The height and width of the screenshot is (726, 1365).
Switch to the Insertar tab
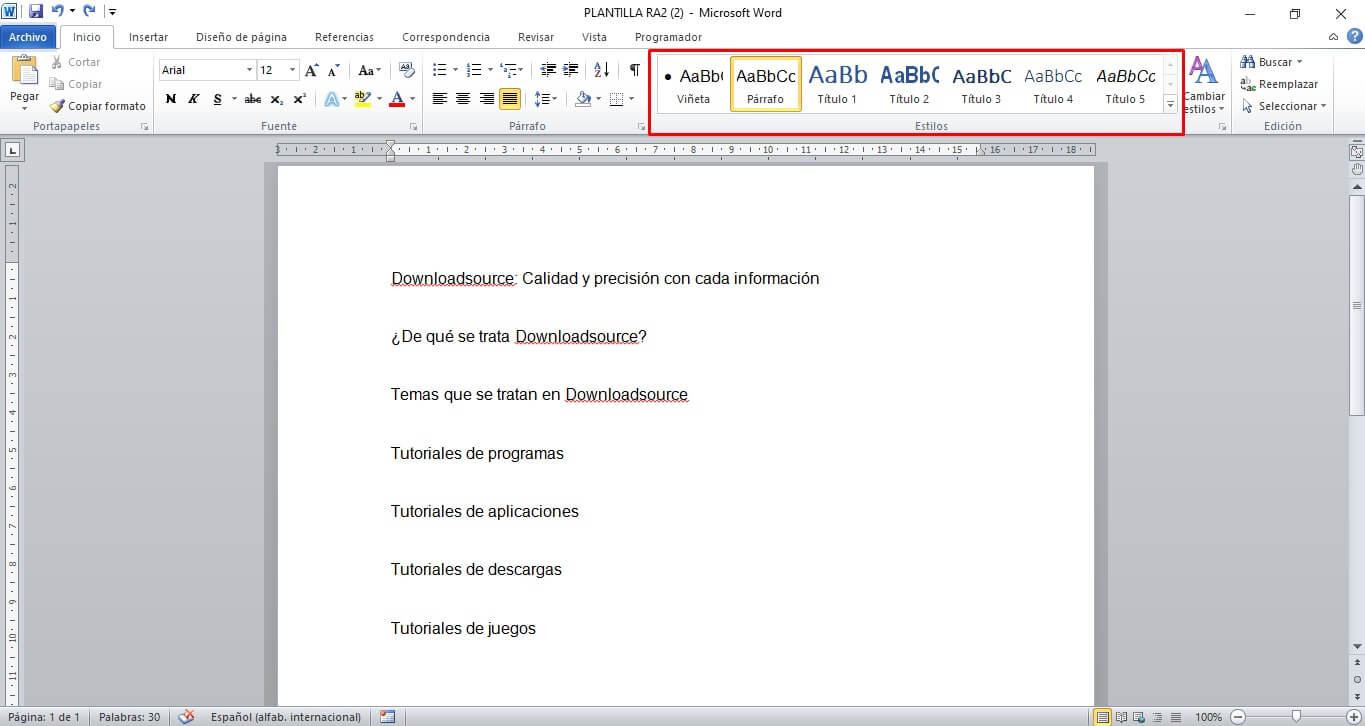pos(148,37)
